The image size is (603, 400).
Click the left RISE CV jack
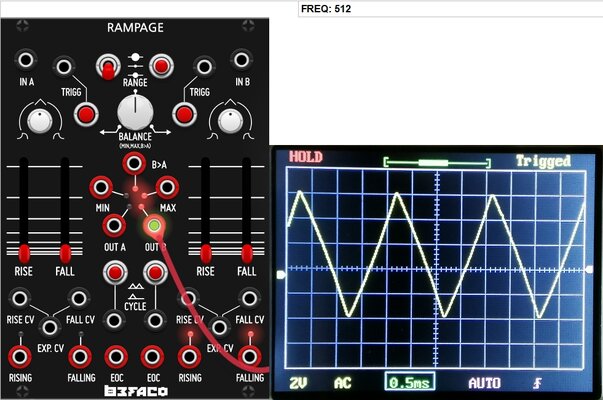pos(19,298)
